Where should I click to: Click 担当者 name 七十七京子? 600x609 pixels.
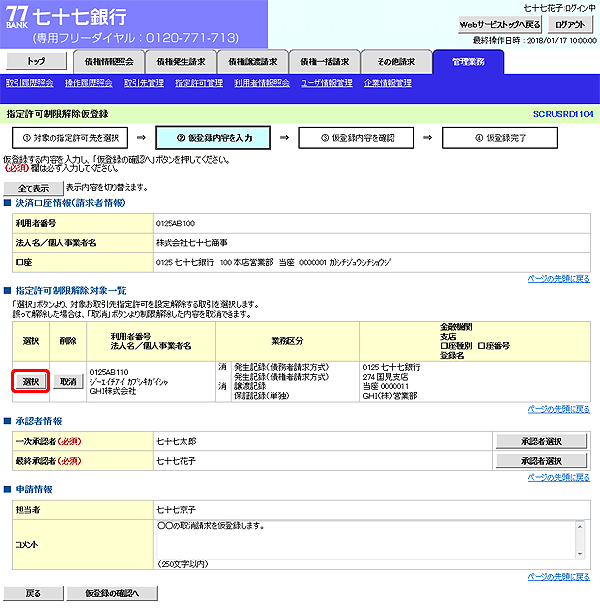176,510
